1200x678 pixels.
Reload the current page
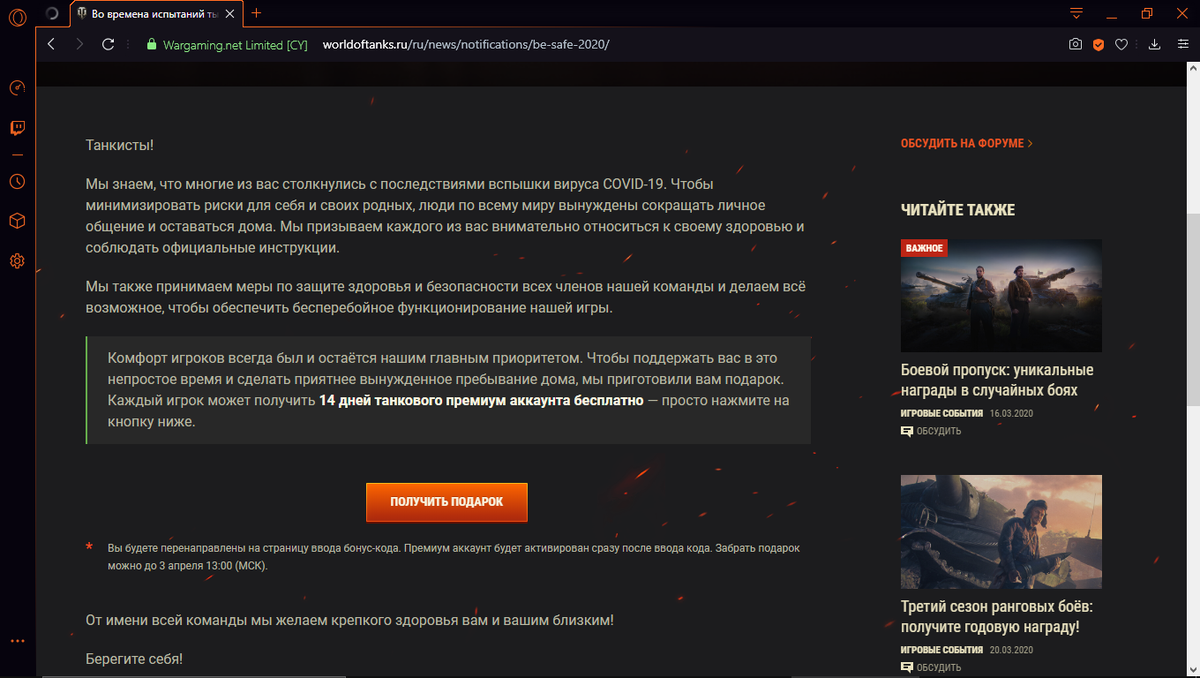click(108, 44)
